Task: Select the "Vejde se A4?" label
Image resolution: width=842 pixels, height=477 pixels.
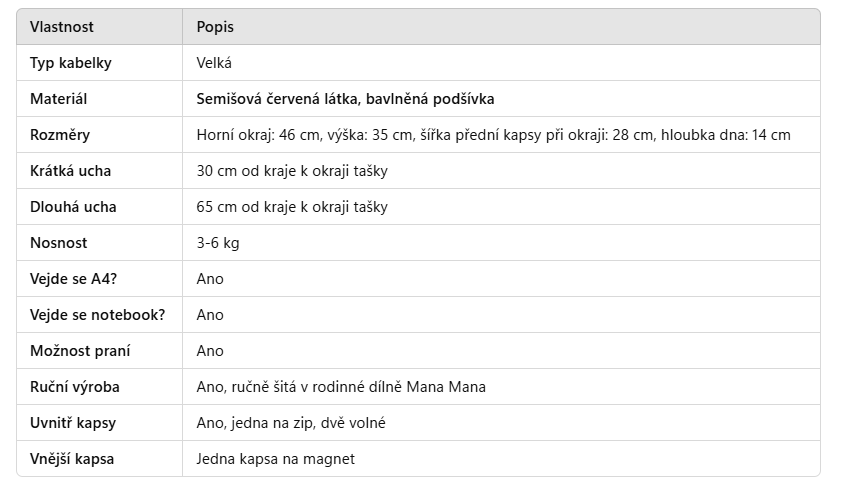Action: tap(73, 279)
